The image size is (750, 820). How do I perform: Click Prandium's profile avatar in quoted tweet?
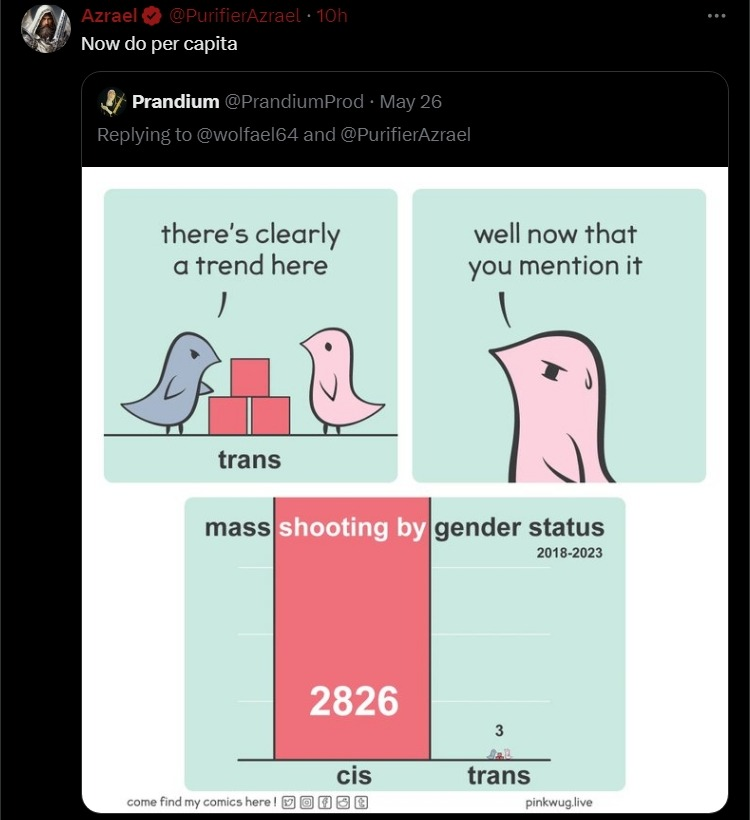point(112,102)
